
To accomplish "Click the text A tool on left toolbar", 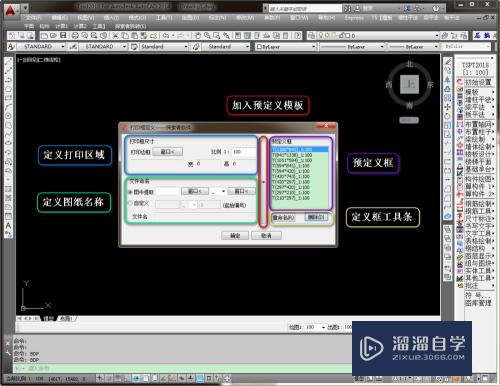I will point(8,226).
